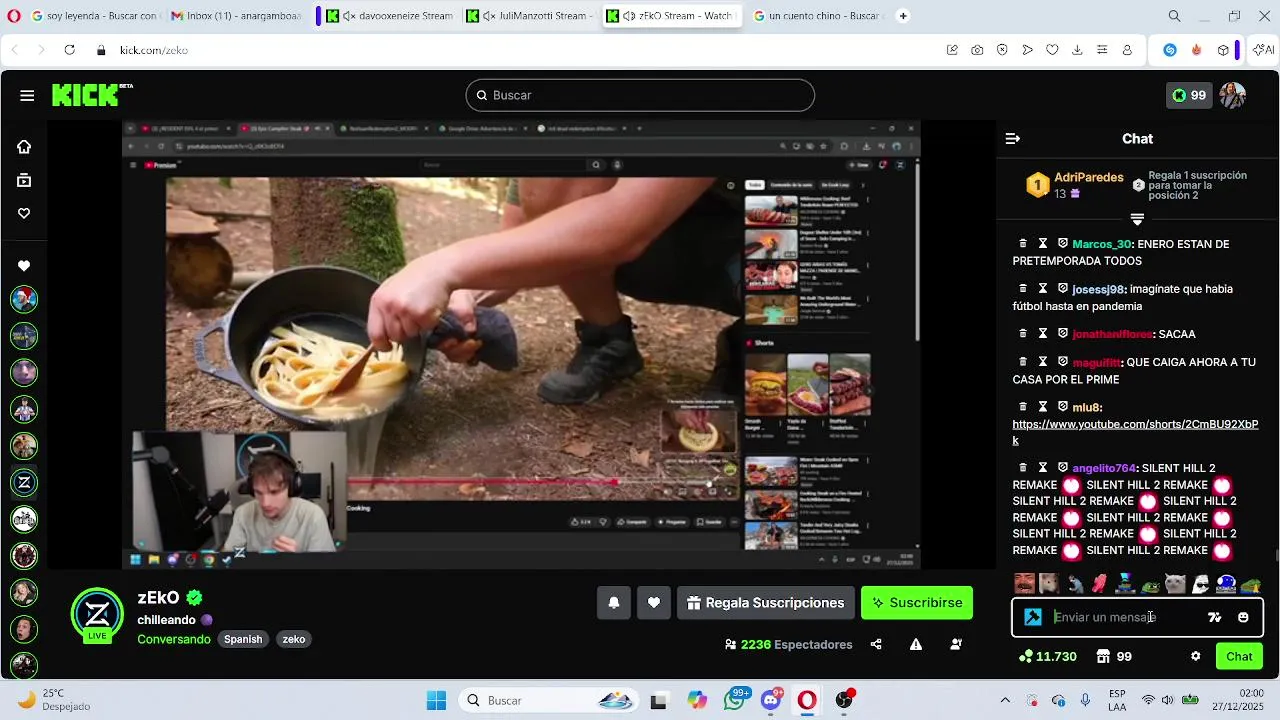
Task: Open moderator tools with the hammer icon
Action: [x=1033, y=618]
